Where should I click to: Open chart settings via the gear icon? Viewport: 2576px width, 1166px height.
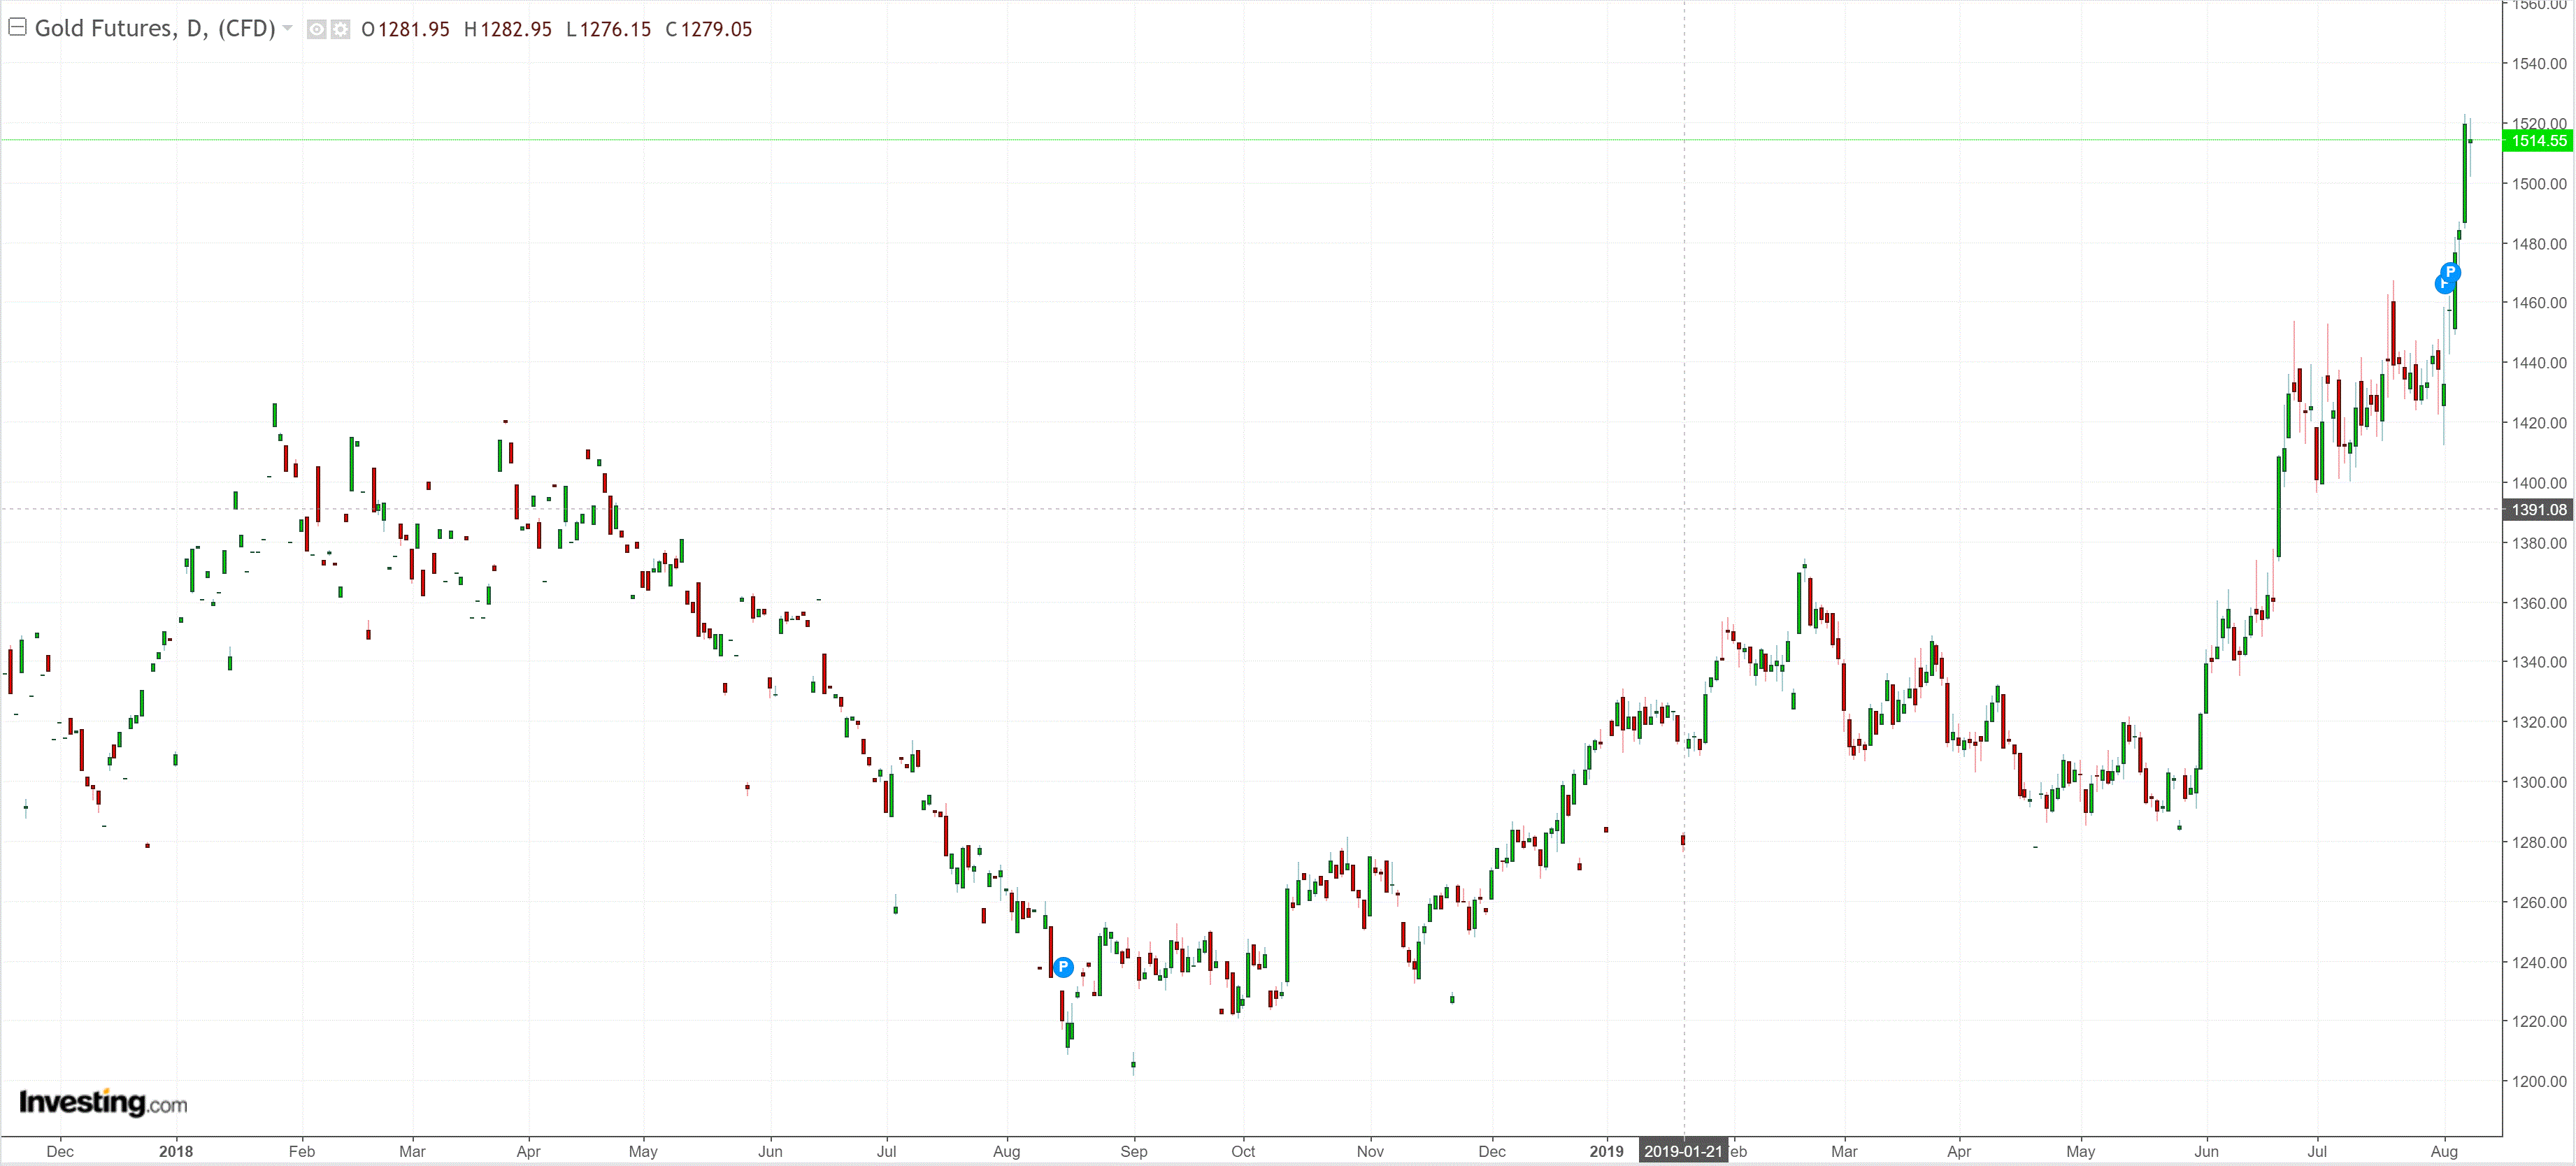[x=341, y=30]
